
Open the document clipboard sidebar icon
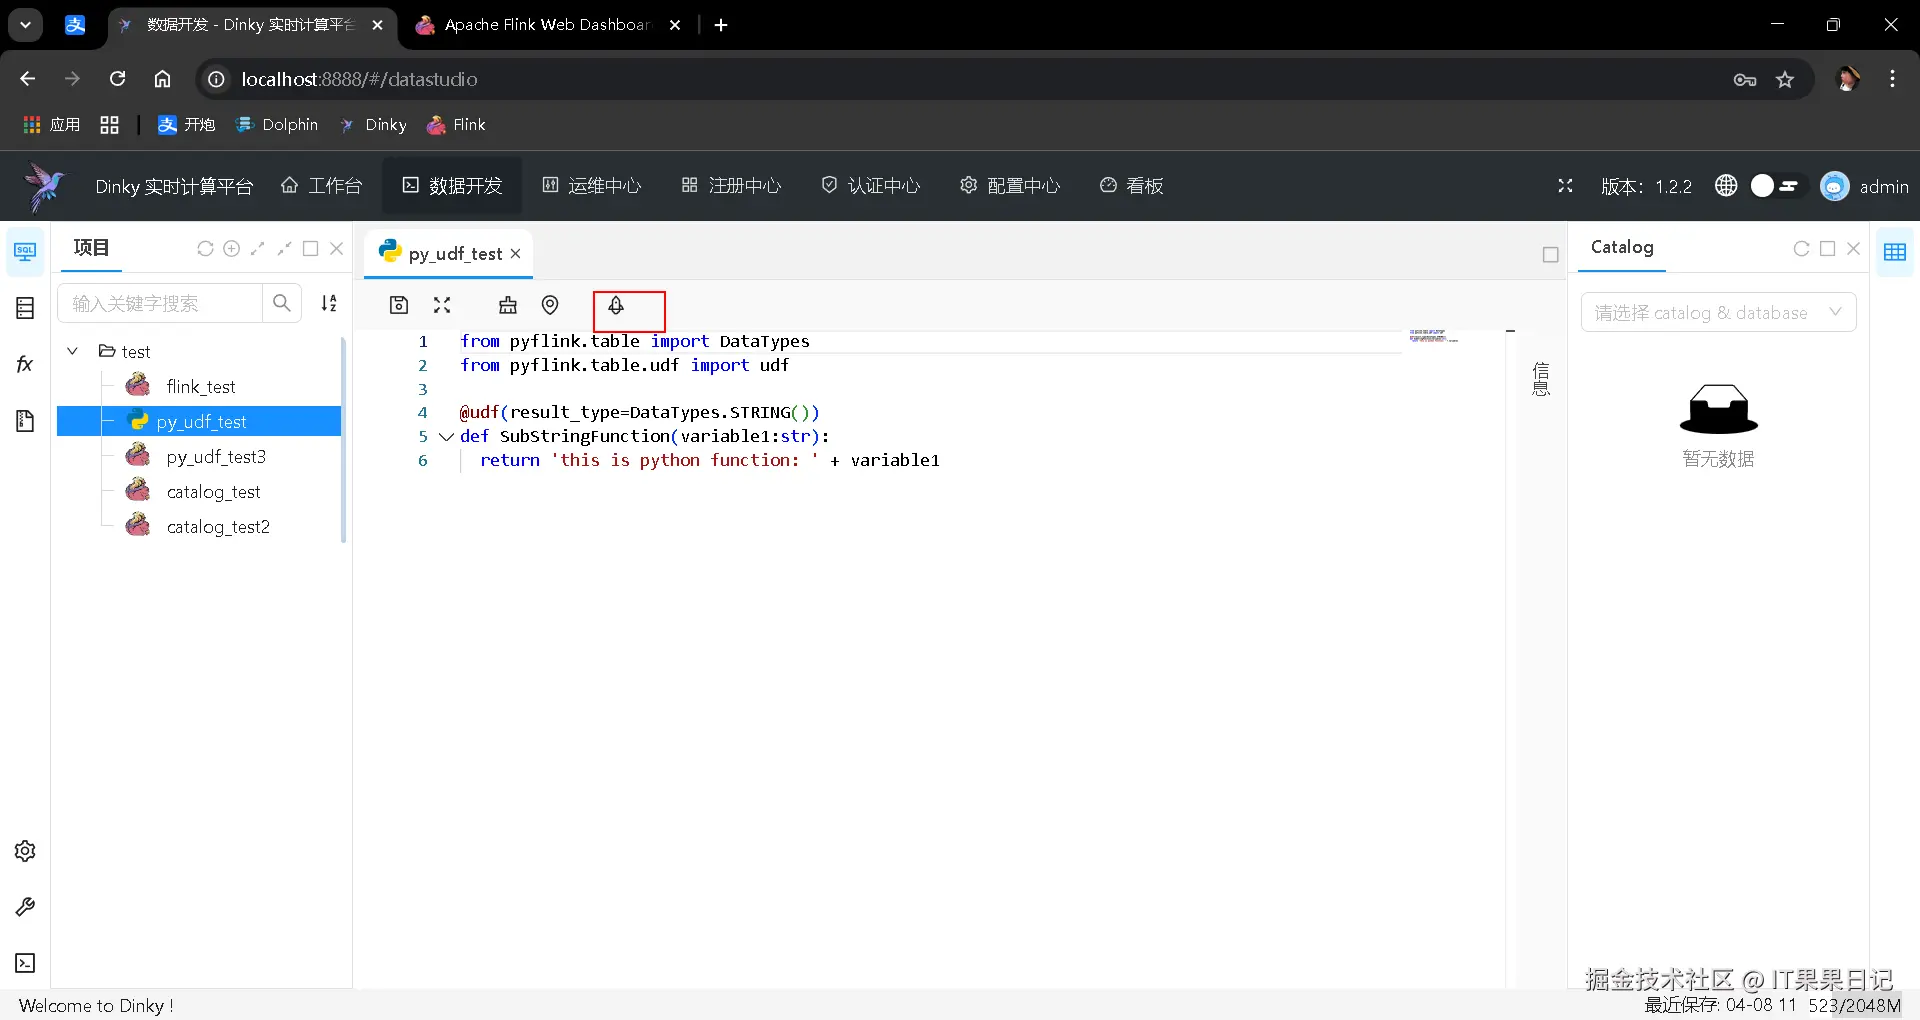click(x=25, y=421)
